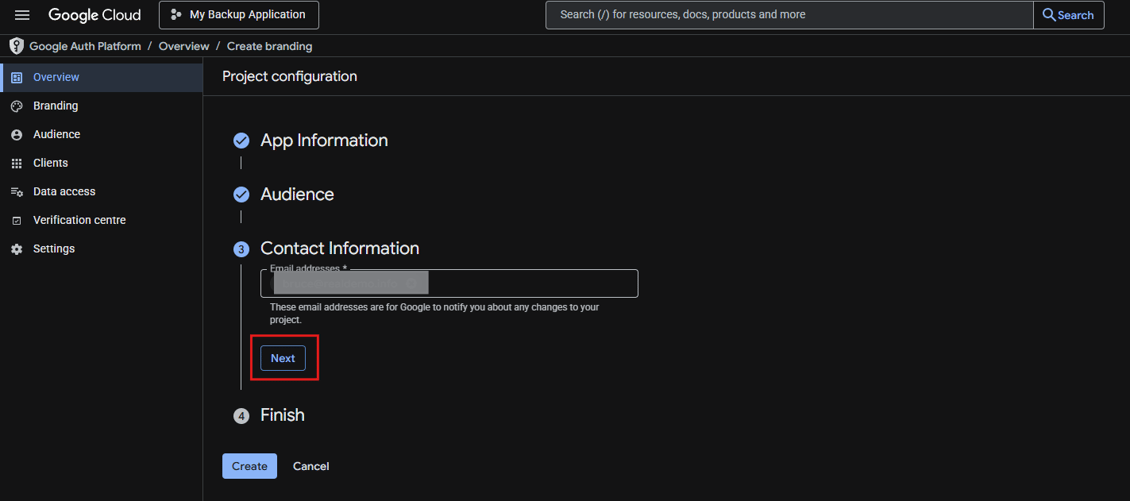Click the Audience person icon
Screen dimensions: 1130x501
[x=17, y=135]
